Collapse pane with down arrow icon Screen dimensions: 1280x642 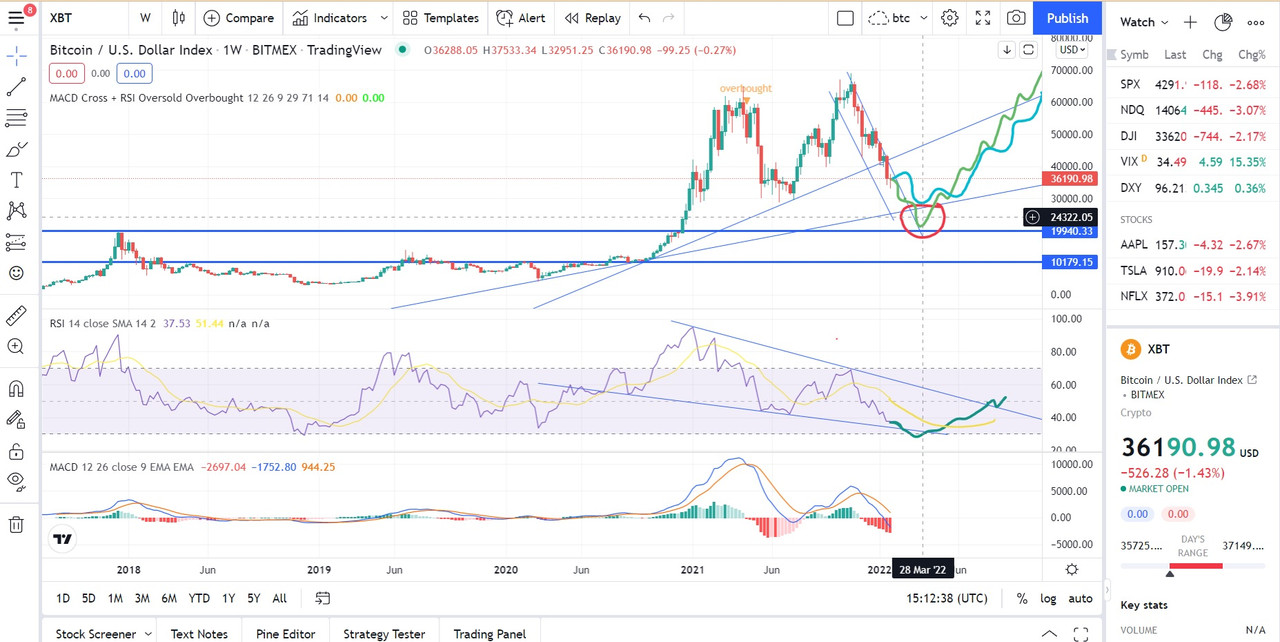tap(1007, 50)
